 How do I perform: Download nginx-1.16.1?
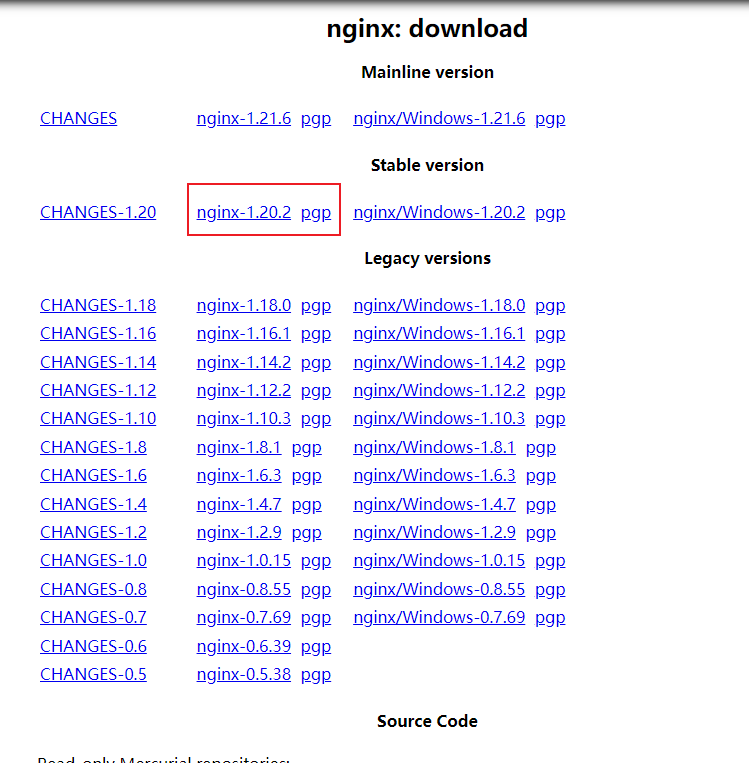click(x=243, y=333)
